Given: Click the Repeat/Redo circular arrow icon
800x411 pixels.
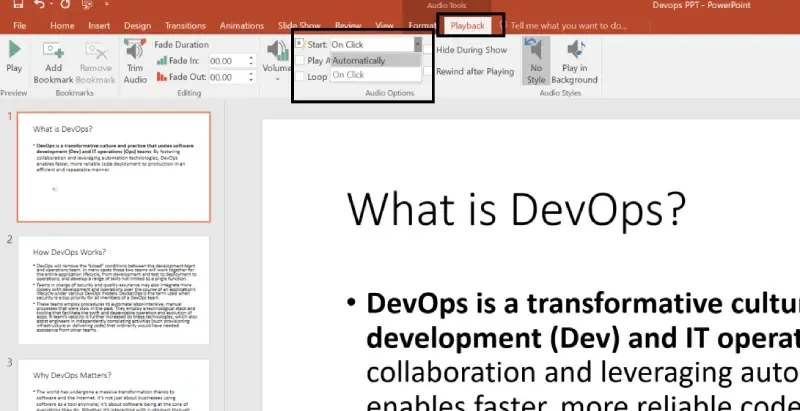Looking at the screenshot, I should [65, 4].
